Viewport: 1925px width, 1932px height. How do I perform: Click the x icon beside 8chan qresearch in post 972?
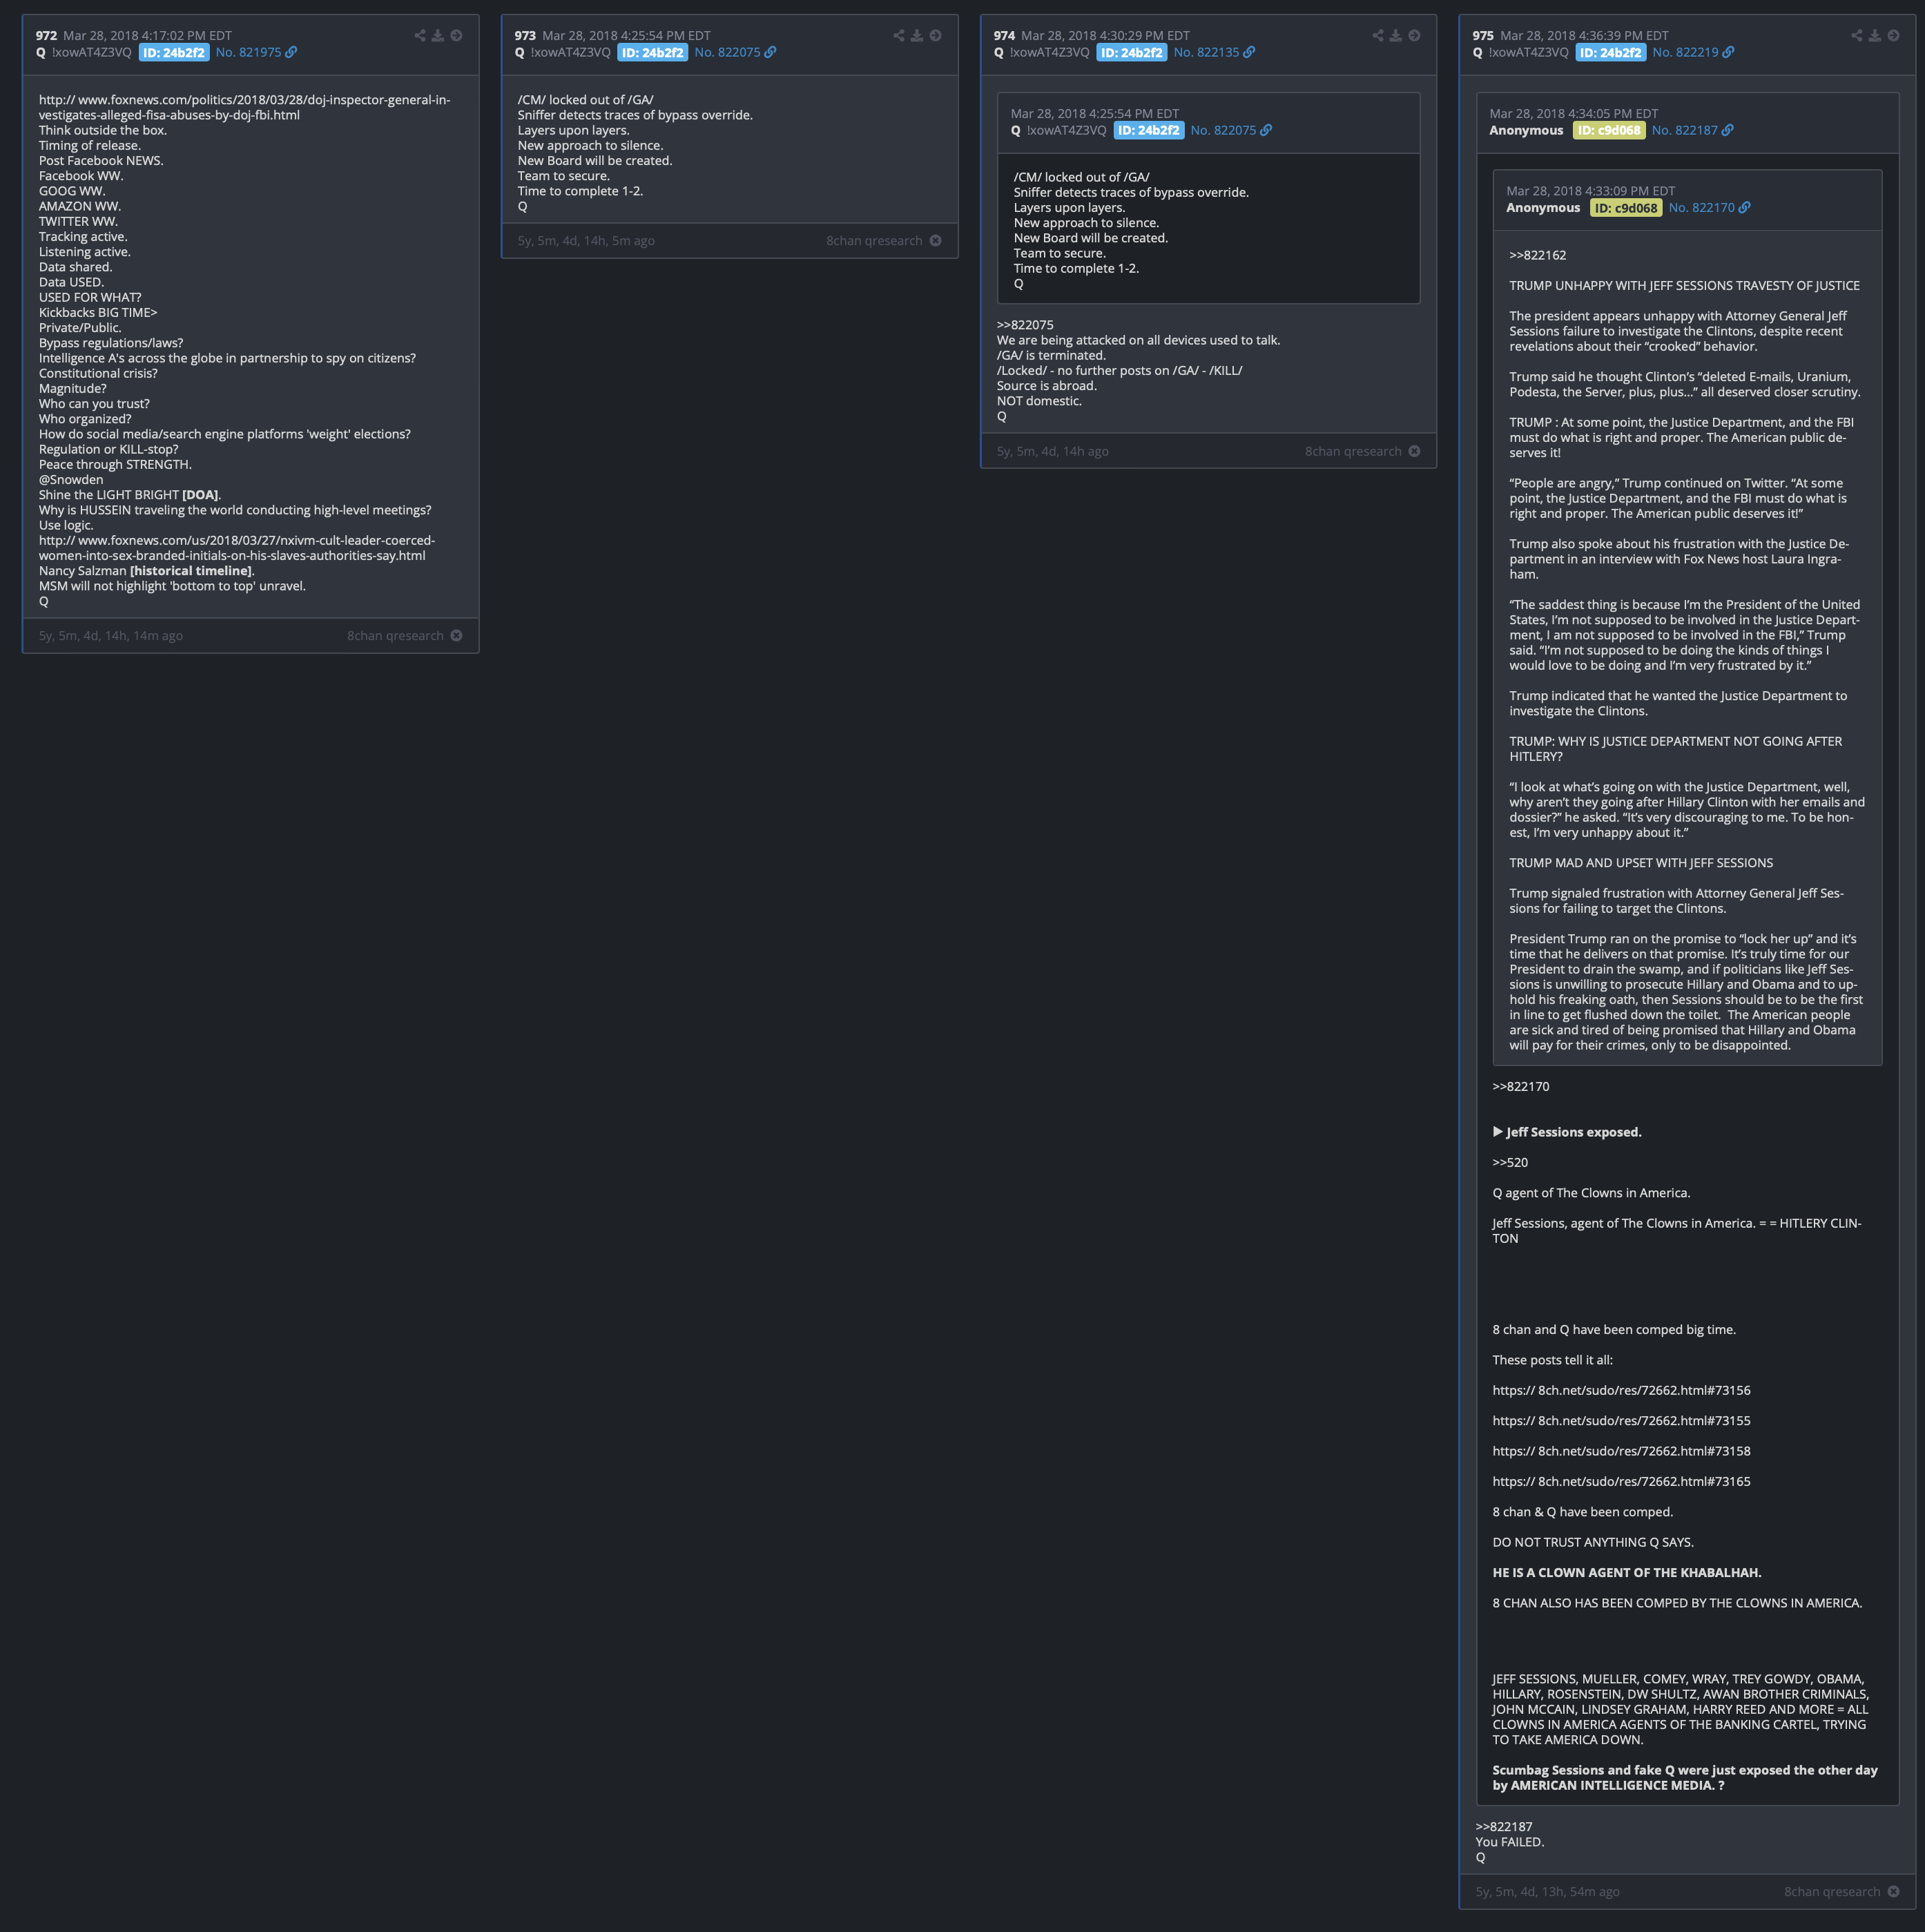click(x=456, y=636)
